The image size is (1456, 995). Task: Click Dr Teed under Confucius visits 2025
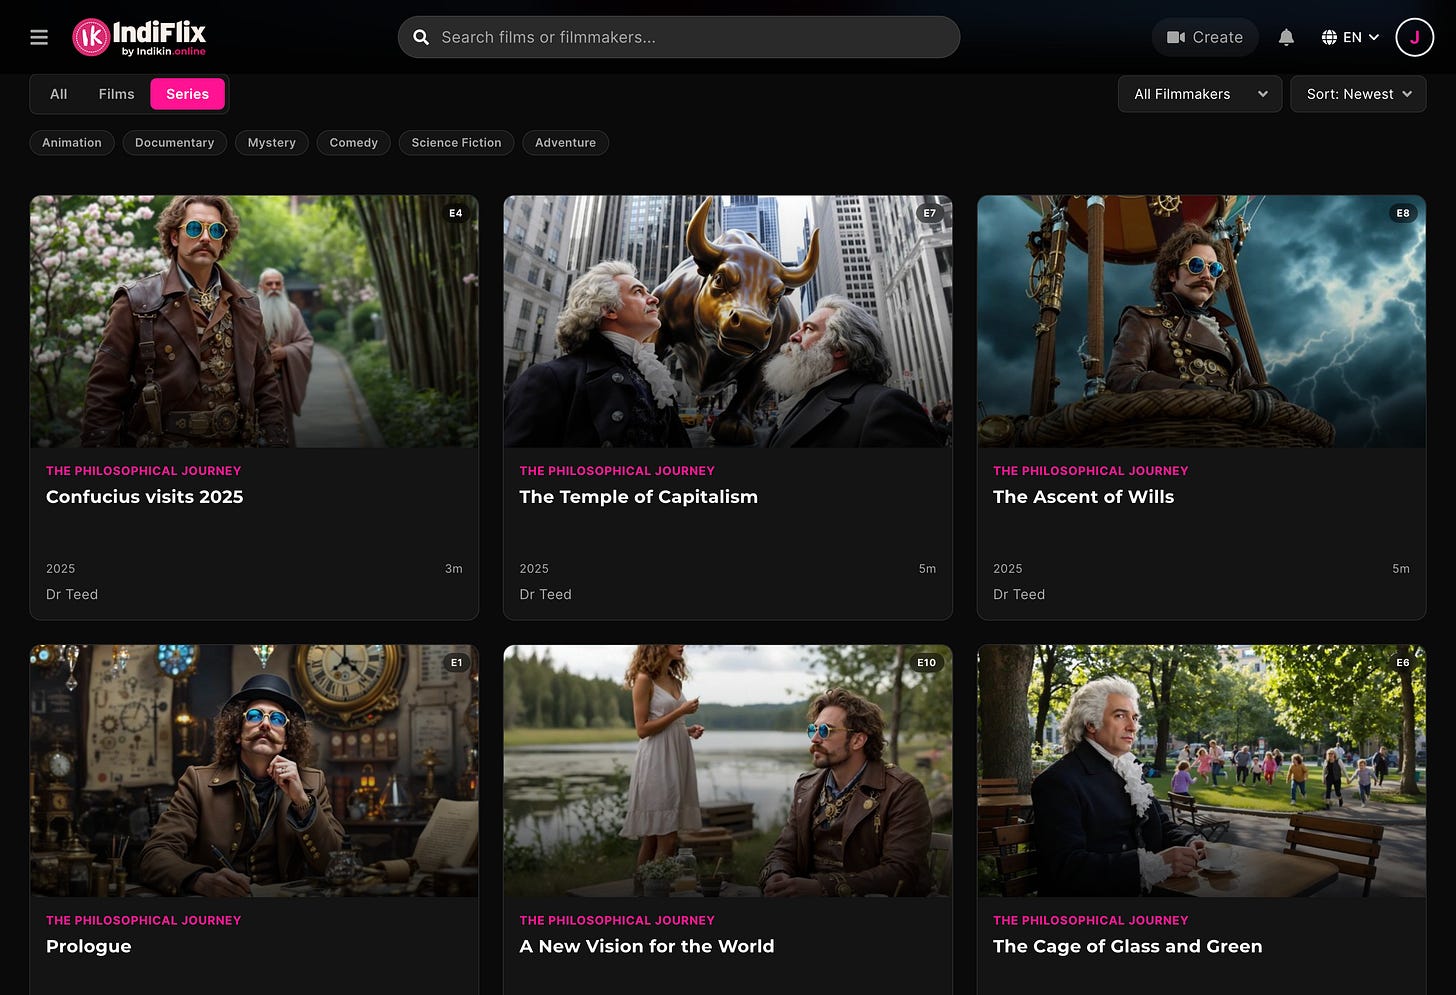[72, 594]
